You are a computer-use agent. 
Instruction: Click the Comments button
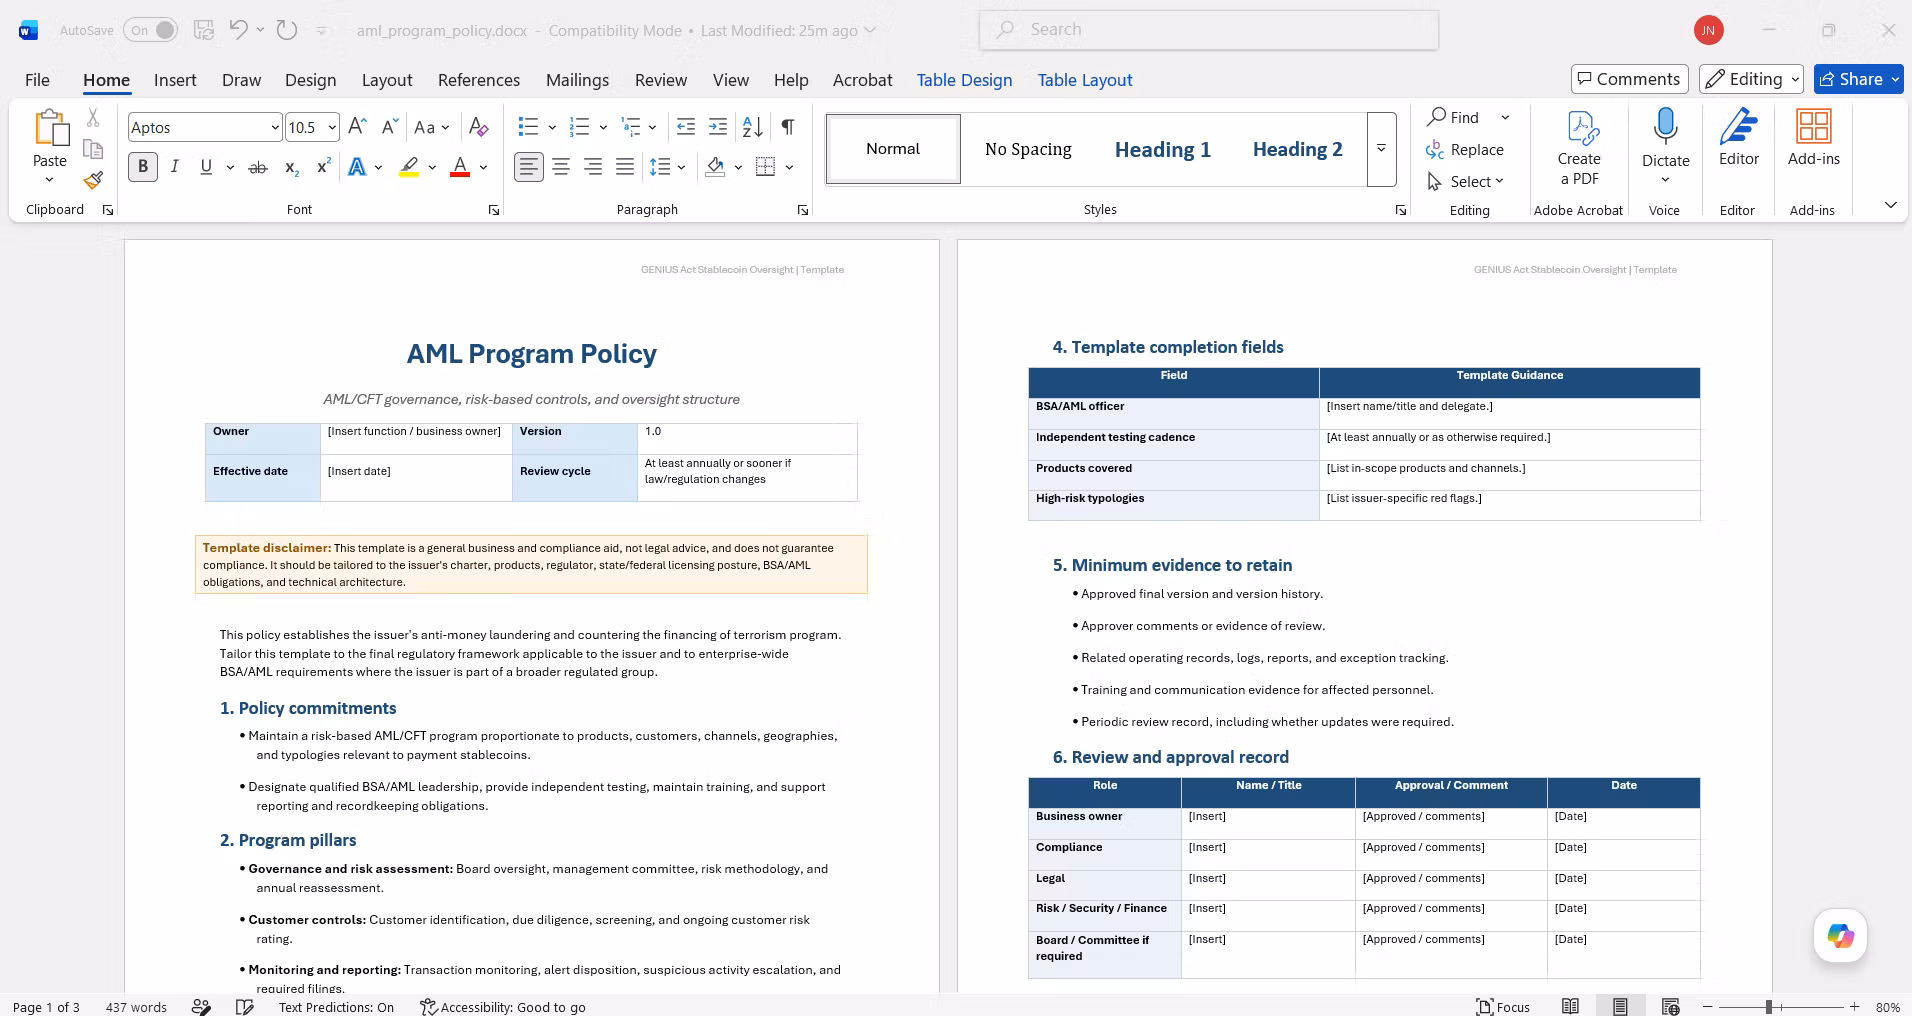pos(1629,79)
